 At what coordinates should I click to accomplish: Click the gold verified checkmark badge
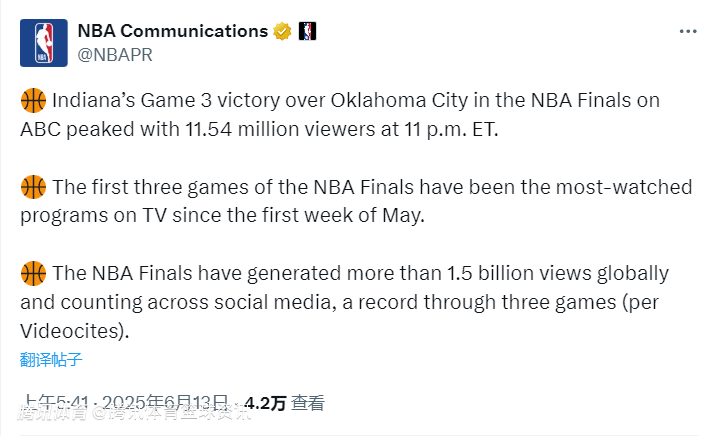coord(283,31)
